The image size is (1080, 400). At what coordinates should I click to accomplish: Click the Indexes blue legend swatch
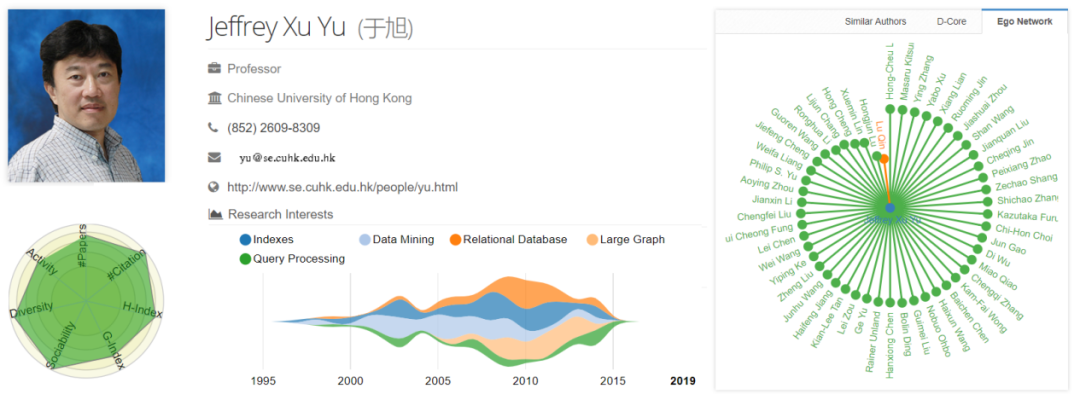(245, 240)
